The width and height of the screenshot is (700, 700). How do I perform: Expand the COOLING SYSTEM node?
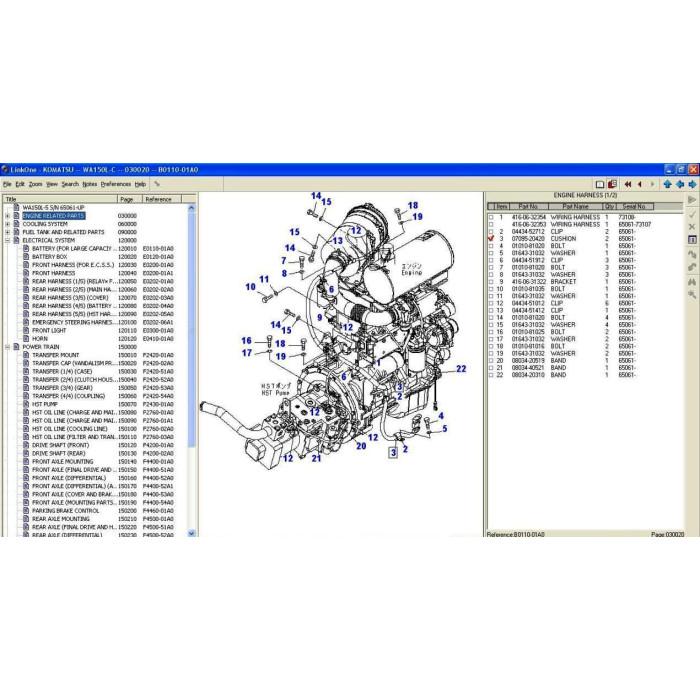pos(7,224)
